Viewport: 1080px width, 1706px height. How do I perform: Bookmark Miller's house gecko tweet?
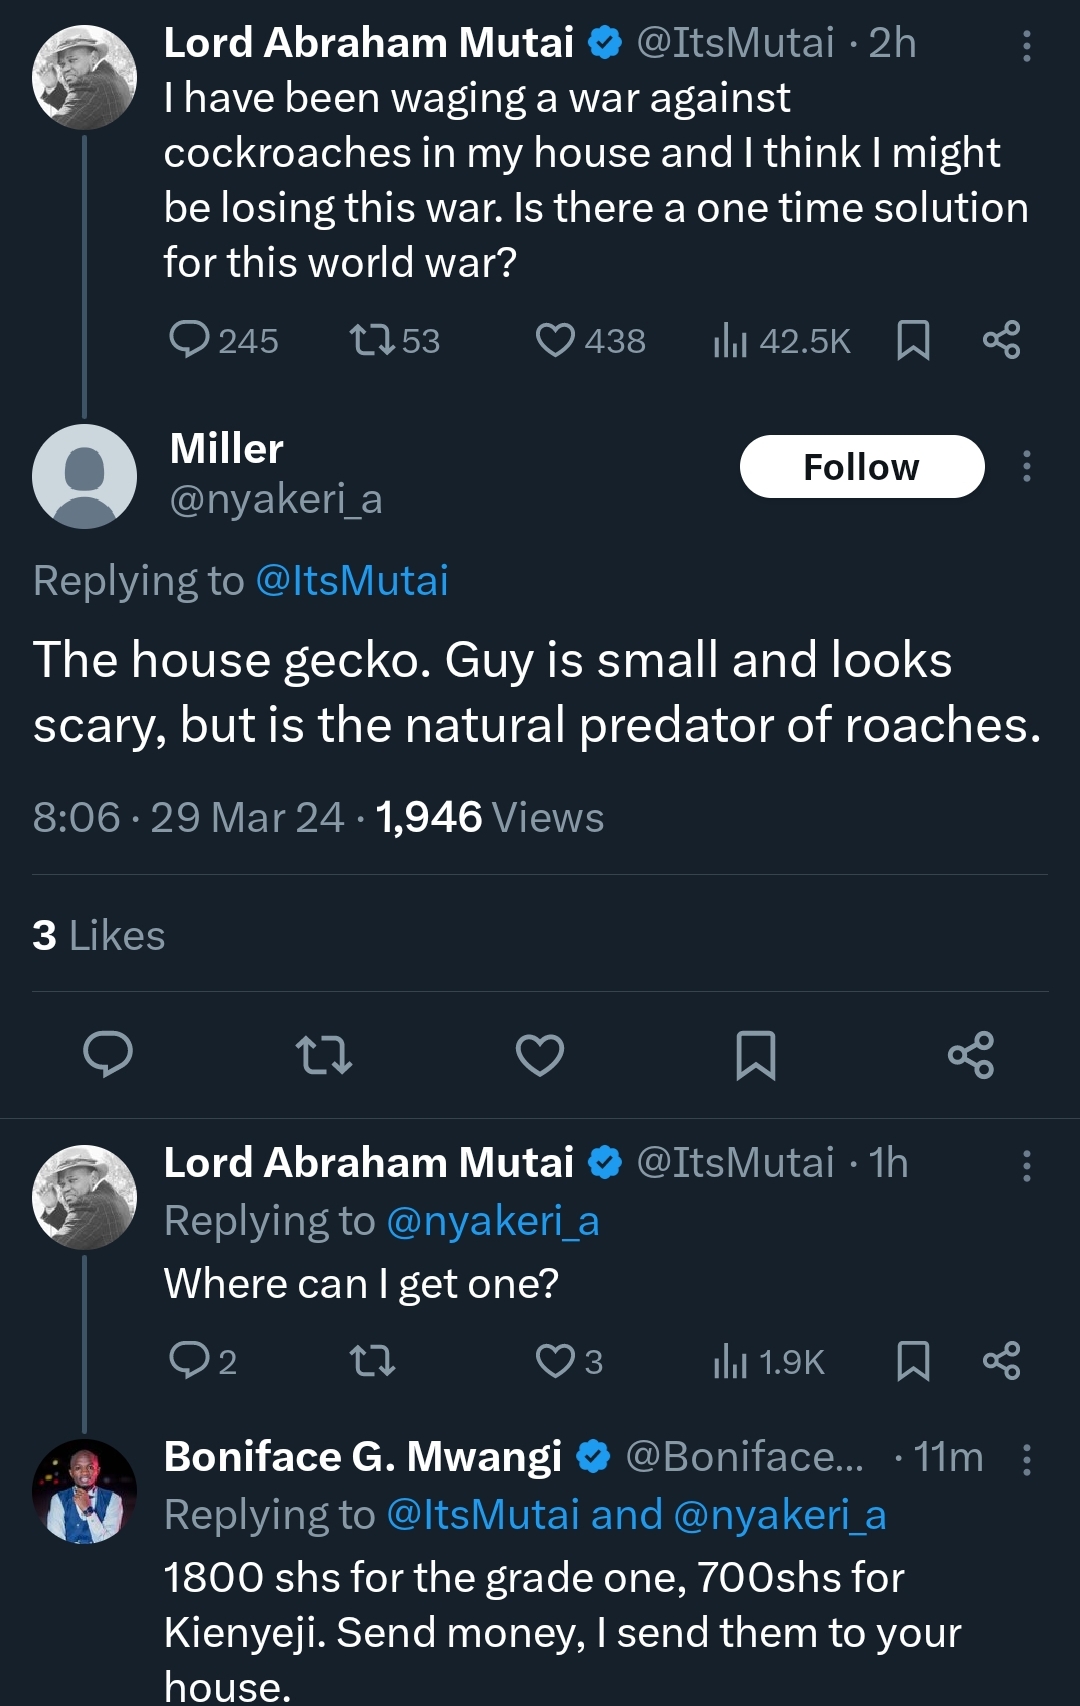(755, 1055)
